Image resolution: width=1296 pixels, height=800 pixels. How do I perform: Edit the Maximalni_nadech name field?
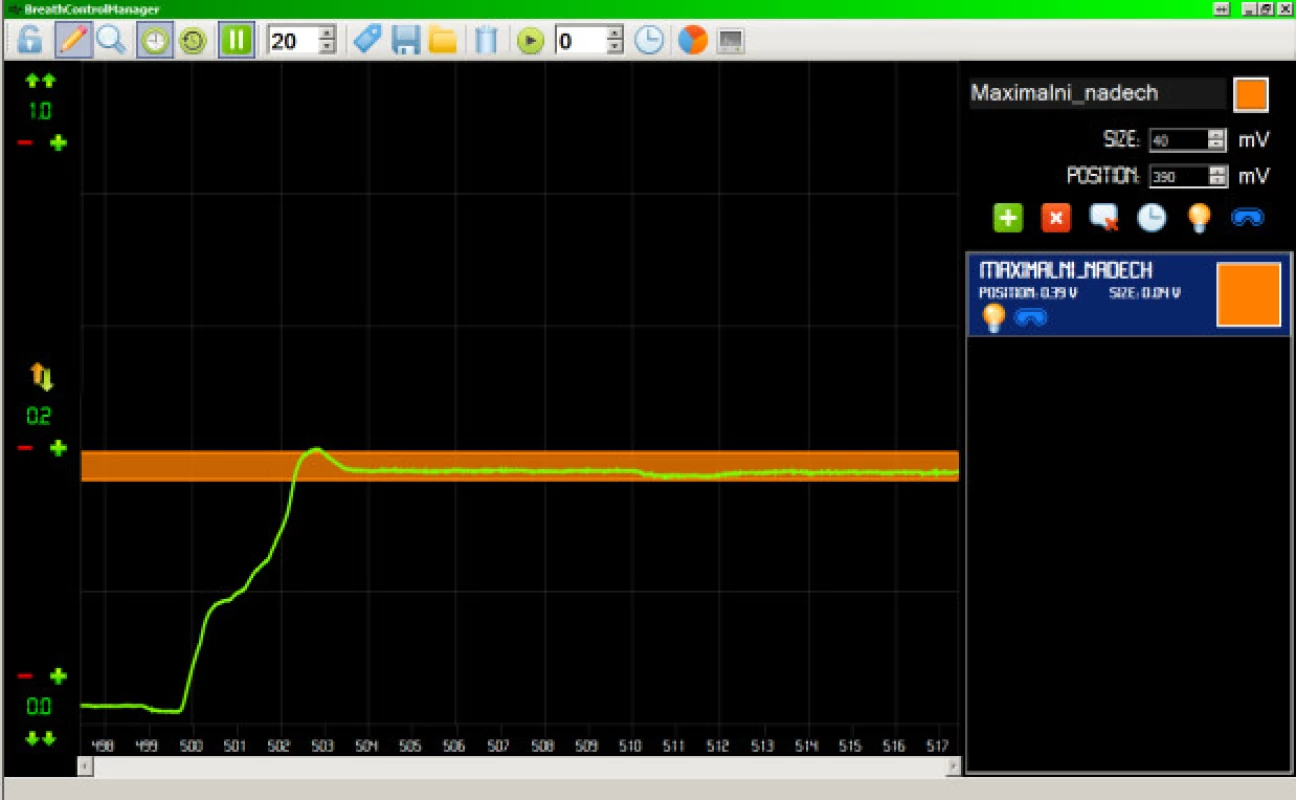[1097, 93]
